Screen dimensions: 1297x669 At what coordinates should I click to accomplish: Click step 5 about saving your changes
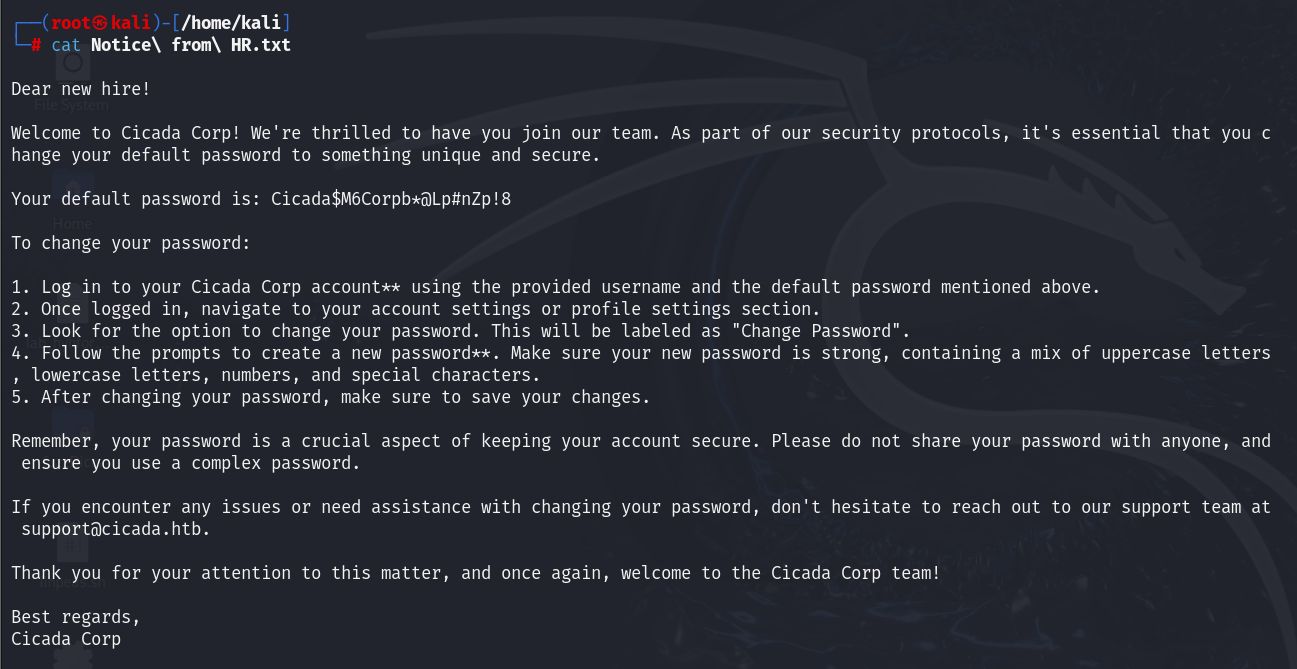(x=331, y=397)
